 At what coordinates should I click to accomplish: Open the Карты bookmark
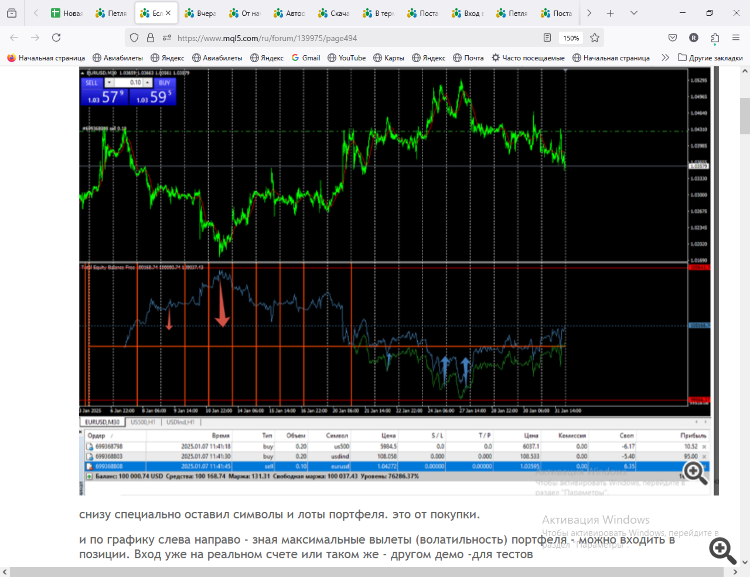tap(388, 58)
